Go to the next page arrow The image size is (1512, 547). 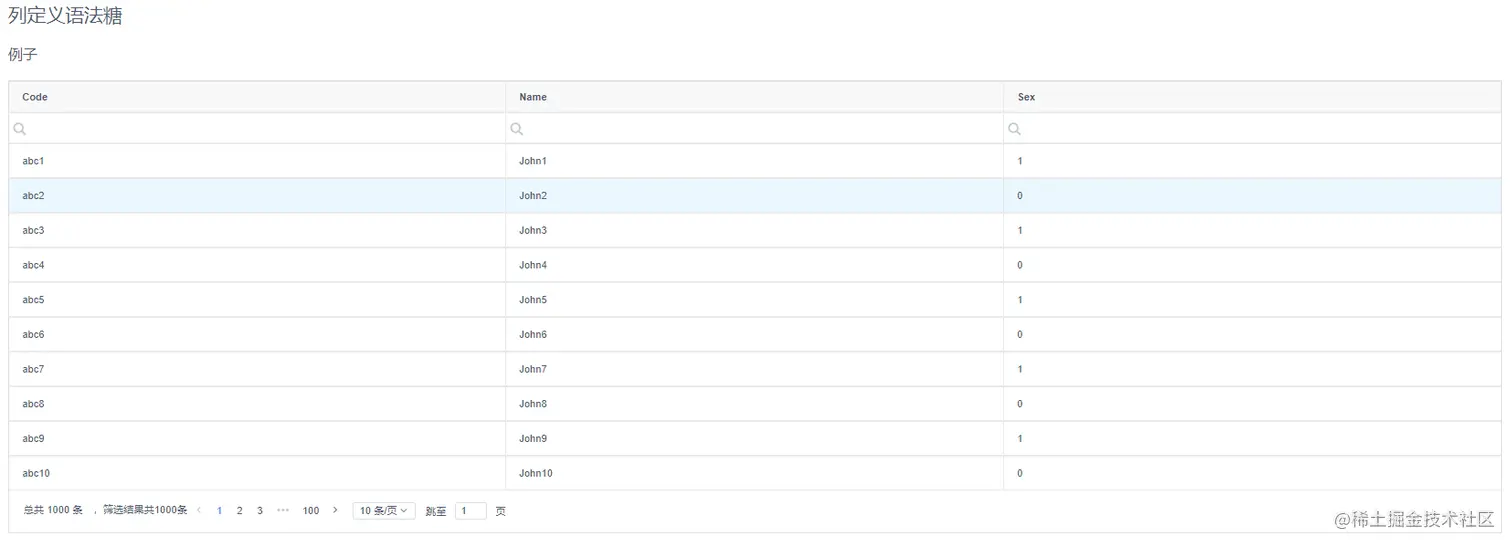335,510
